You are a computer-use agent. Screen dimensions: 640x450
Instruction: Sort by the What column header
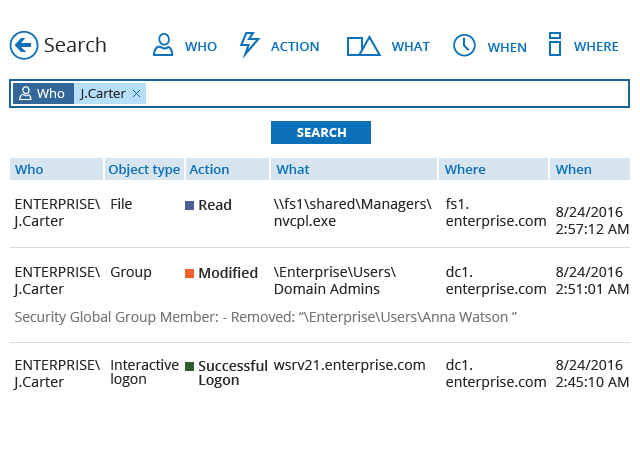click(354, 169)
